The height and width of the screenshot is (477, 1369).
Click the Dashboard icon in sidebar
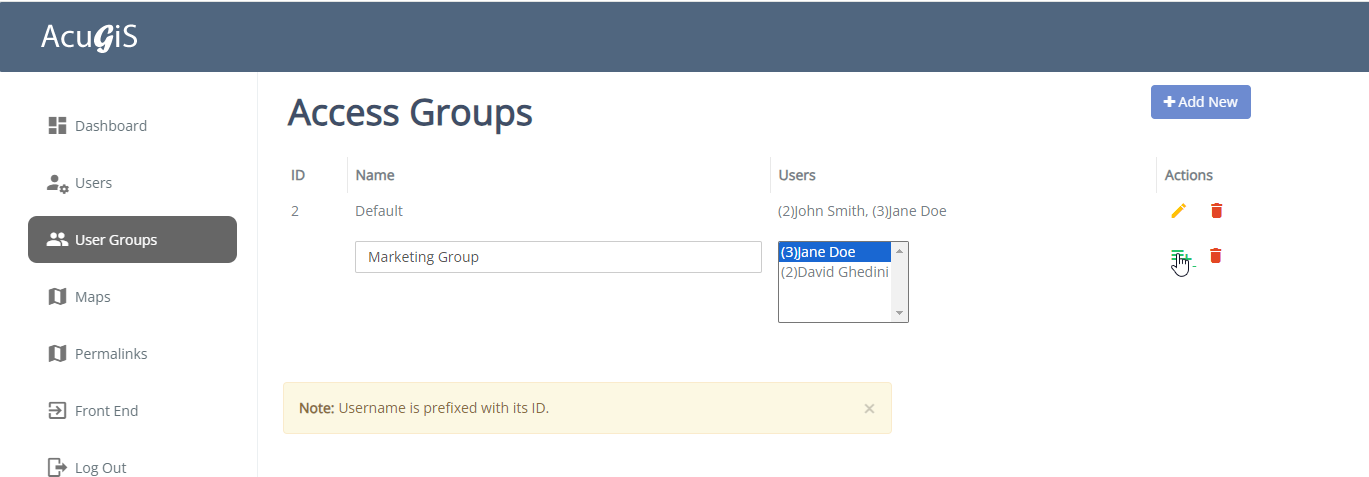tap(57, 126)
